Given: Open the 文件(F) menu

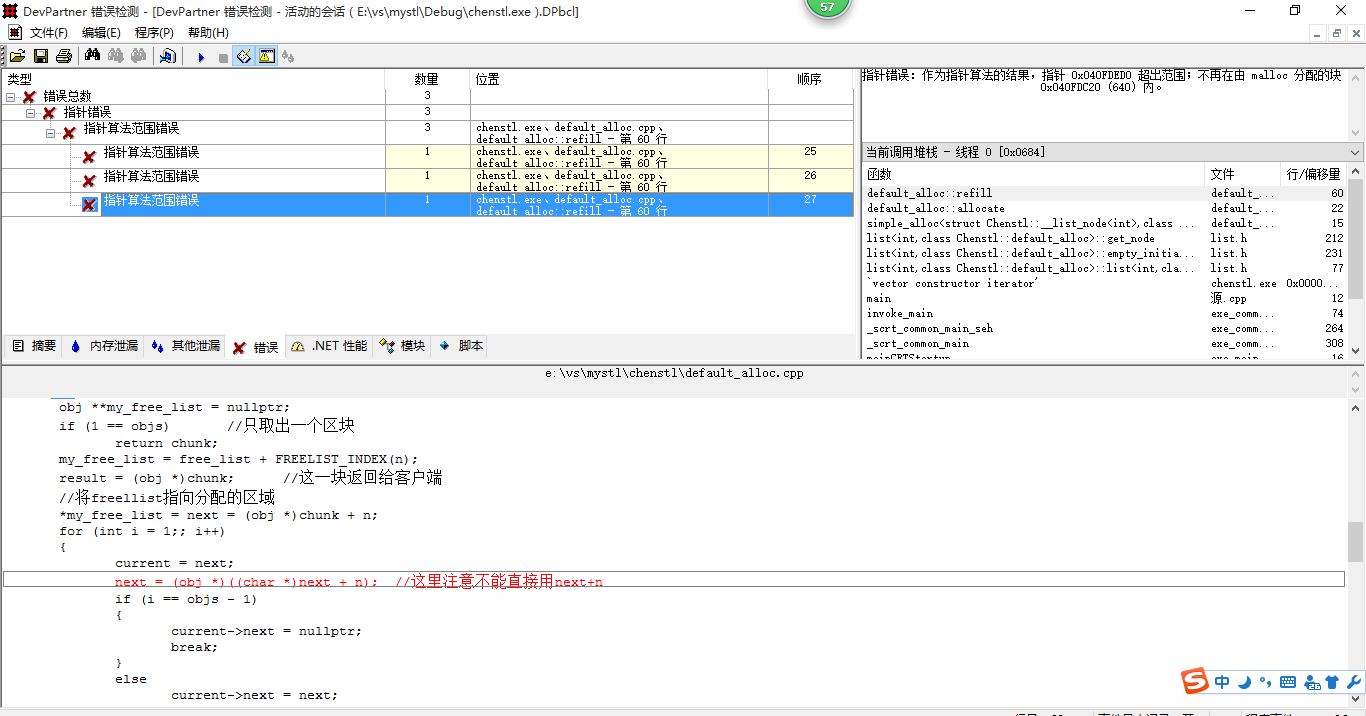Looking at the screenshot, I should coord(49,33).
